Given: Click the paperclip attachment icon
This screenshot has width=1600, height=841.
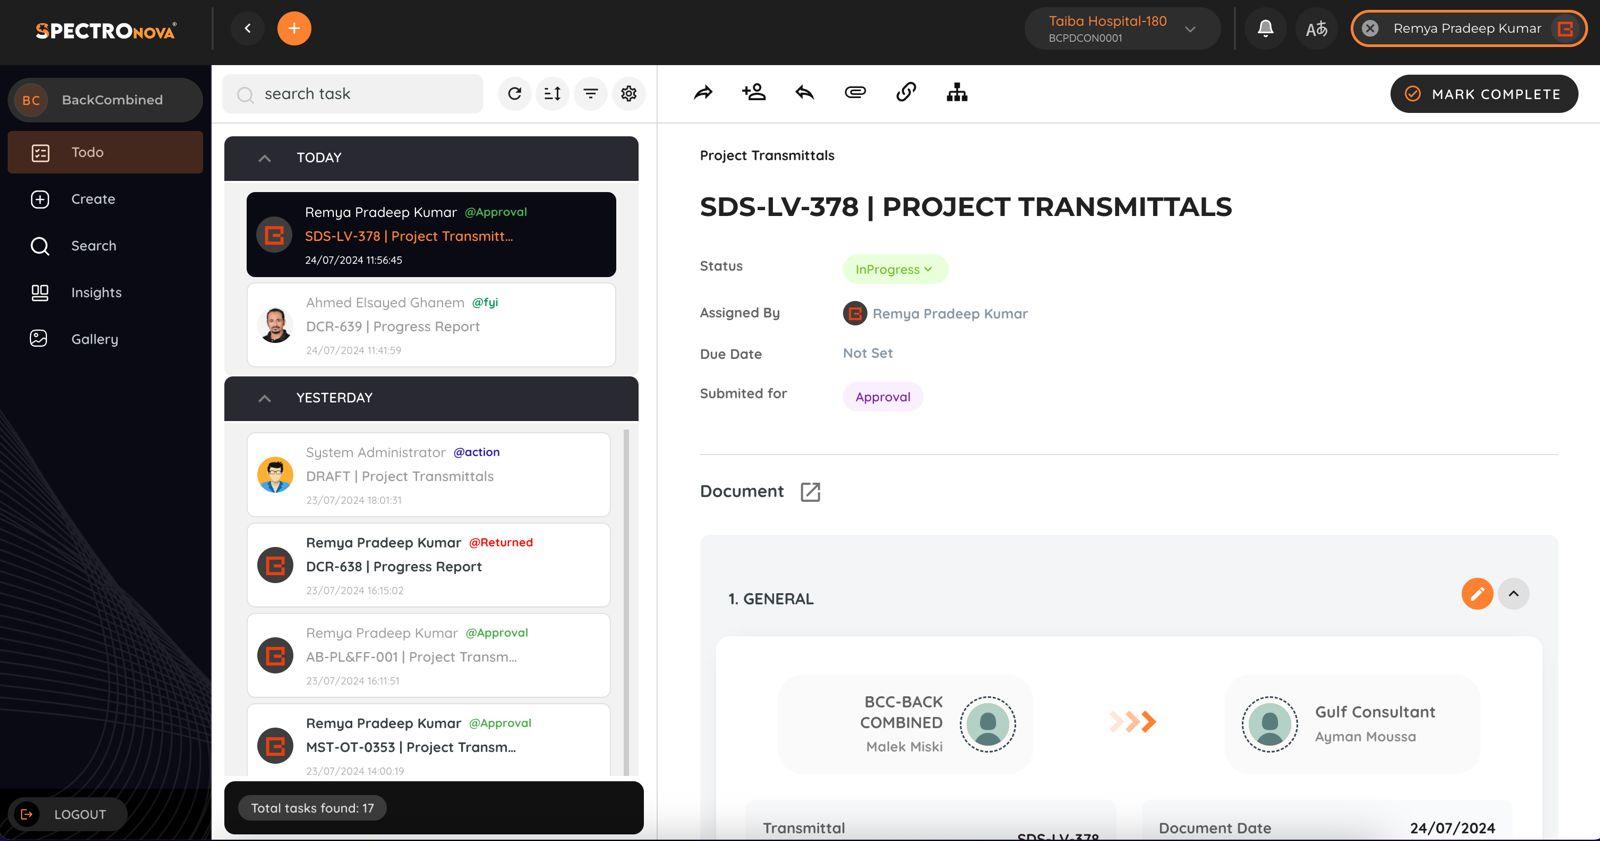Looking at the screenshot, I should coord(855,92).
